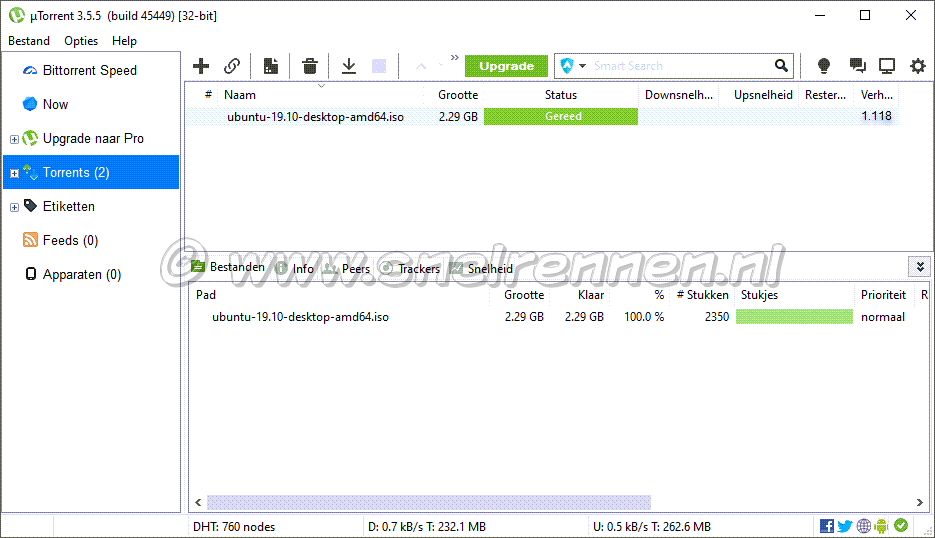Viewport: 935px width, 538px height.
Task: Switch to the Trackers tab
Action: pos(410,268)
